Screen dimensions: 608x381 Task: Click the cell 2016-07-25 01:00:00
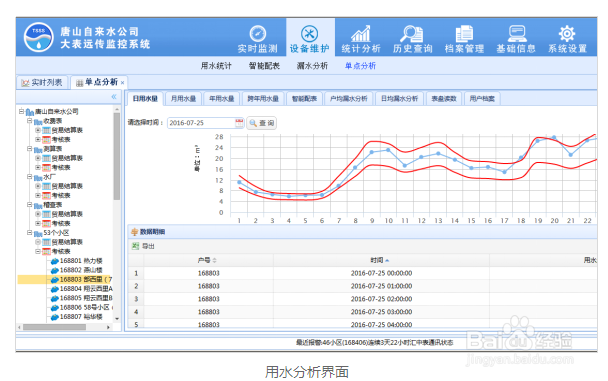point(381,286)
